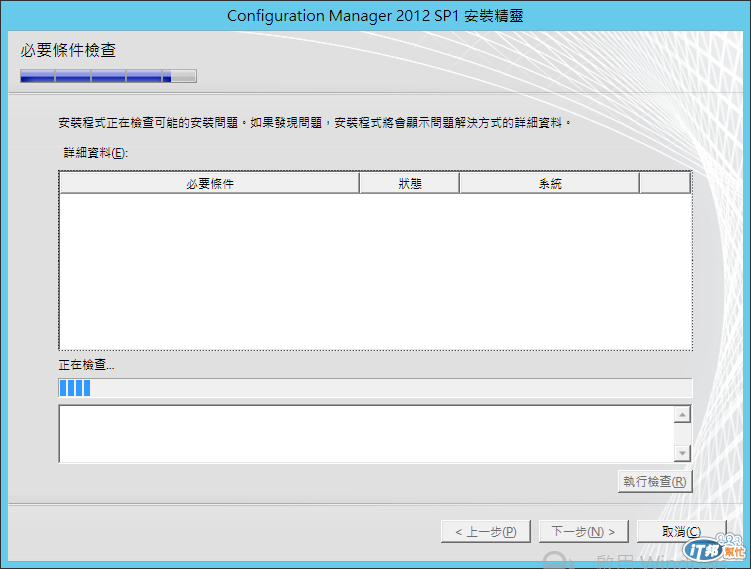The image size is (751, 569).
Task: Click the Configuration Manager 2012 SP1 title bar
Action: coord(375,16)
